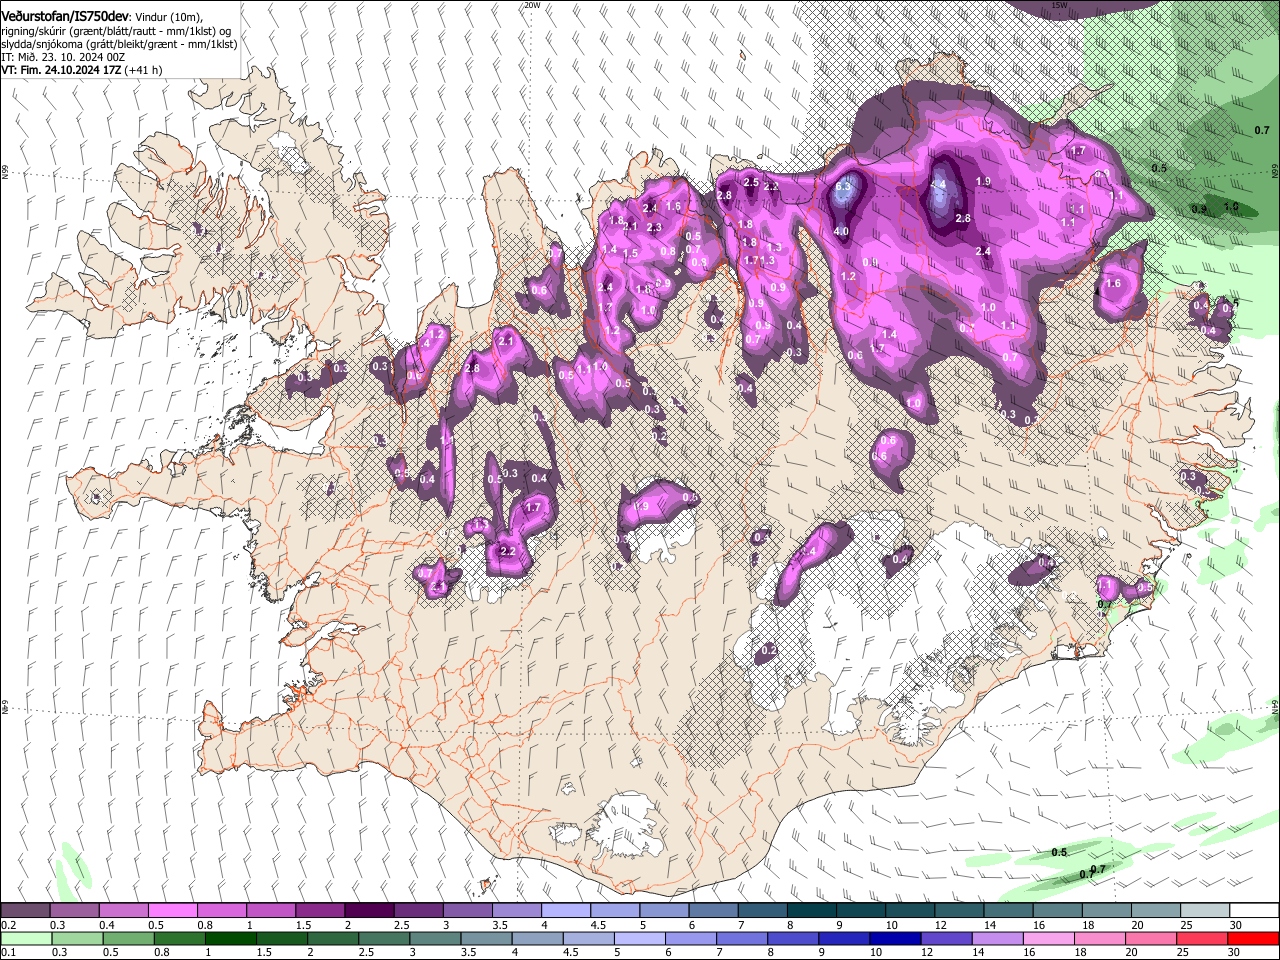Click the Veðurstofan/IS750dev title text

(65, 17)
